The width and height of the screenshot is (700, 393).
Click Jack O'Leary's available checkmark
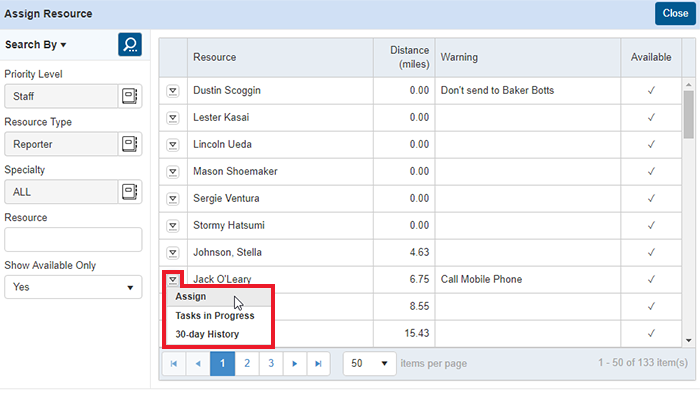pos(651,280)
